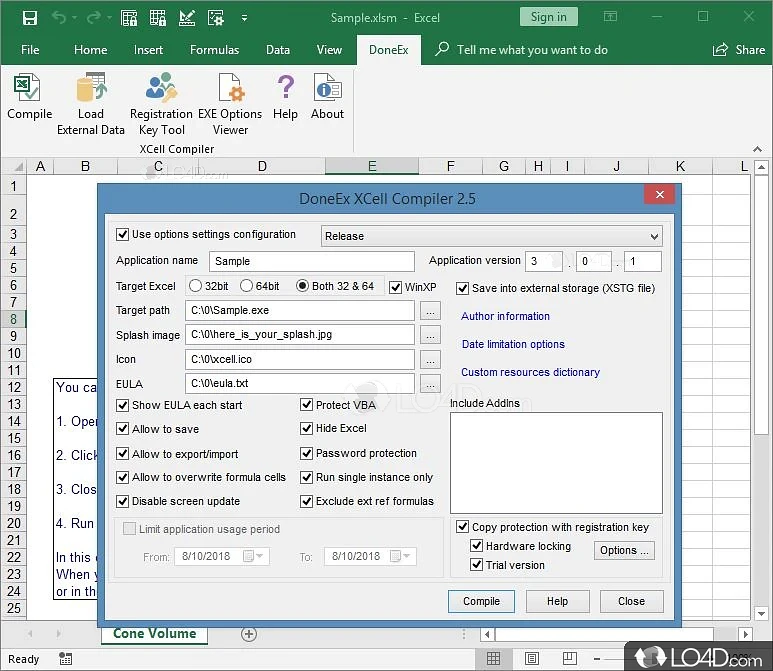This screenshot has width=773, height=671.
Task: Click the Save icon in quick access toolbar
Action: (30, 18)
